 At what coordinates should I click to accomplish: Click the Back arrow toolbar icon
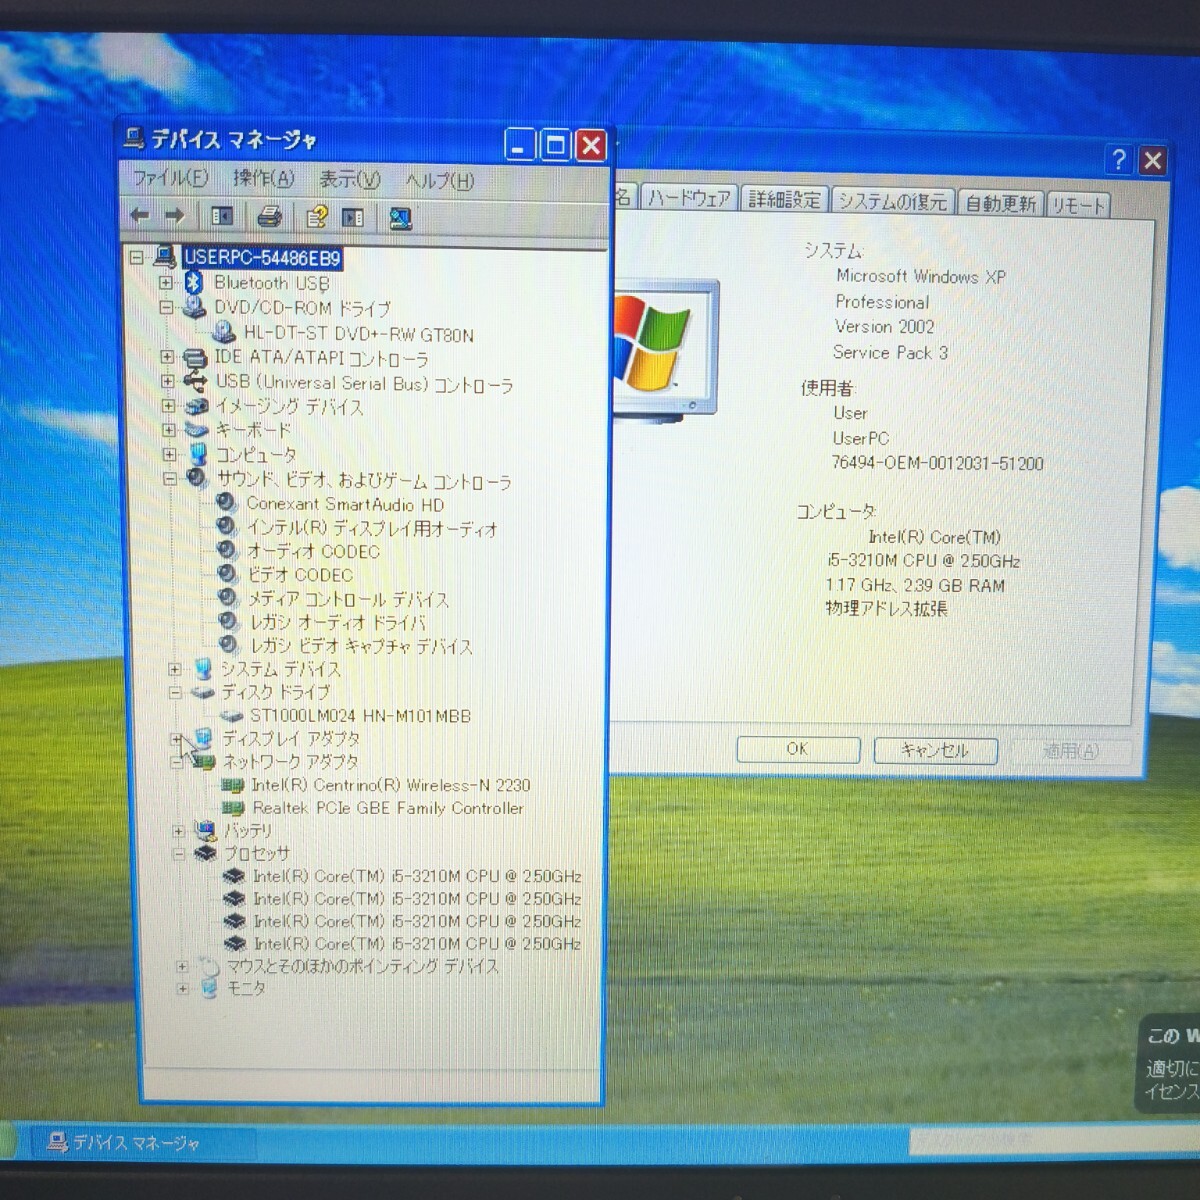[140, 215]
